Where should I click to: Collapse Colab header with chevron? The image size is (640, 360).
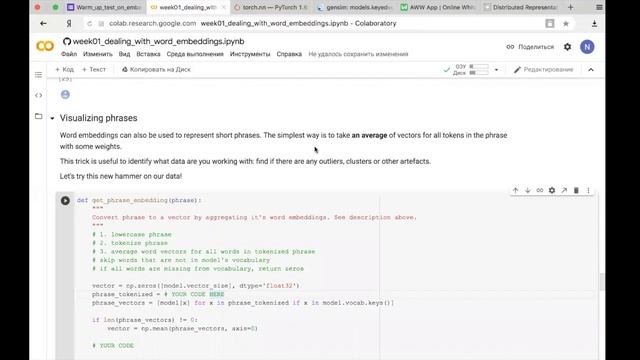coord(591,70)
